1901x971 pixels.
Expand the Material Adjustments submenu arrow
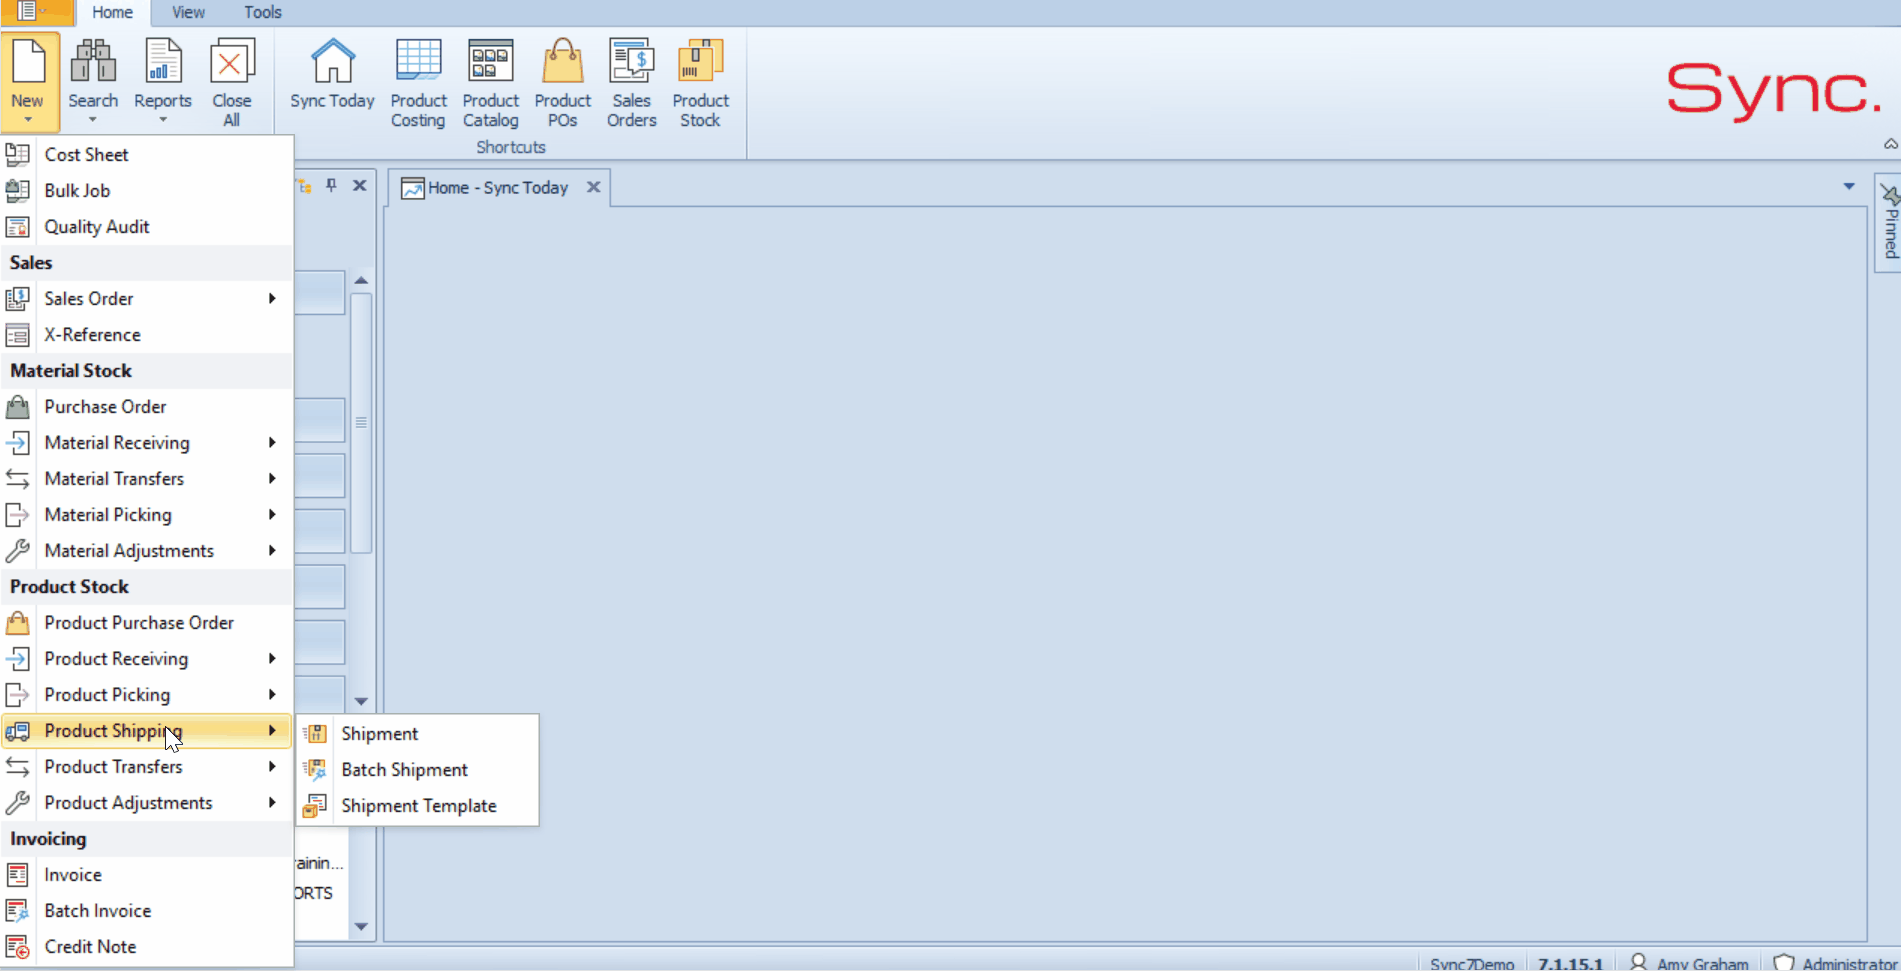pos(272,550)
